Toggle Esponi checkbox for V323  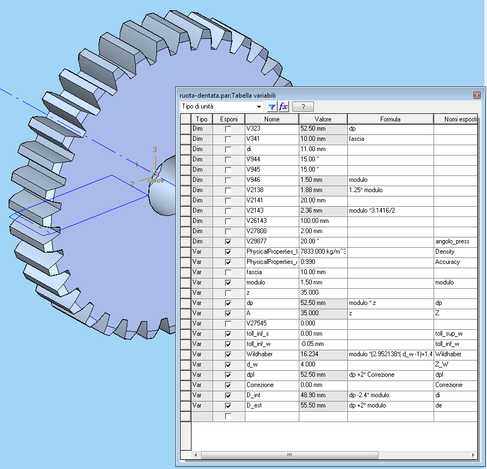tap(228, 129)
